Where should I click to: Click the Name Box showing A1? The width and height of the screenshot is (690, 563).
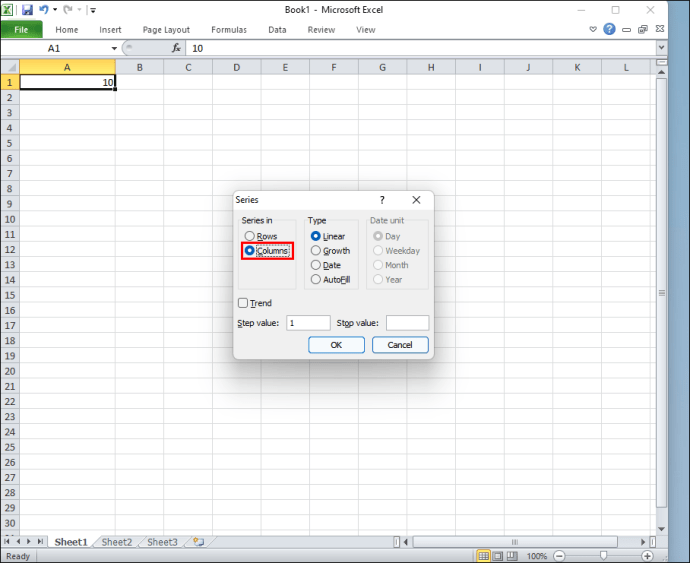coord(55,48)
